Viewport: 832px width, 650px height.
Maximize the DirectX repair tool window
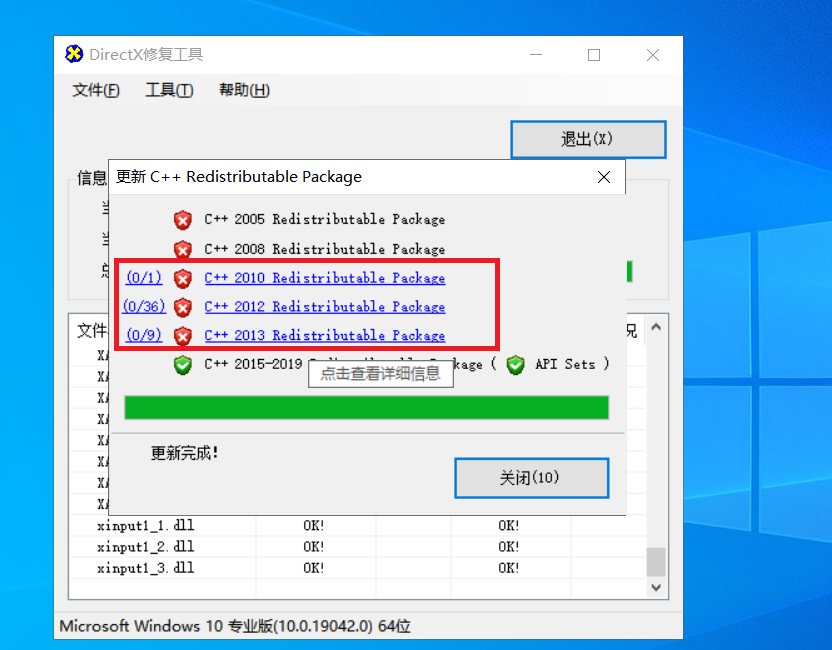[594, 55]
